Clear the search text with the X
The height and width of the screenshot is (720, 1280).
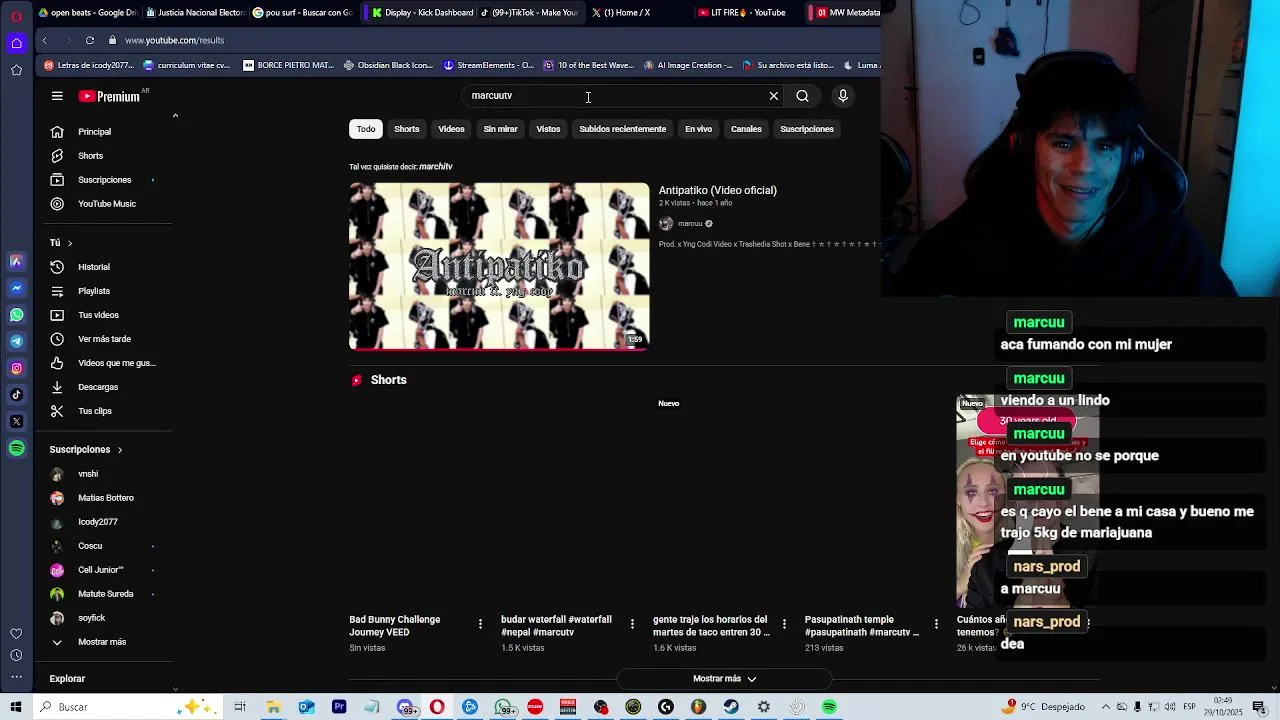[773, 96]
